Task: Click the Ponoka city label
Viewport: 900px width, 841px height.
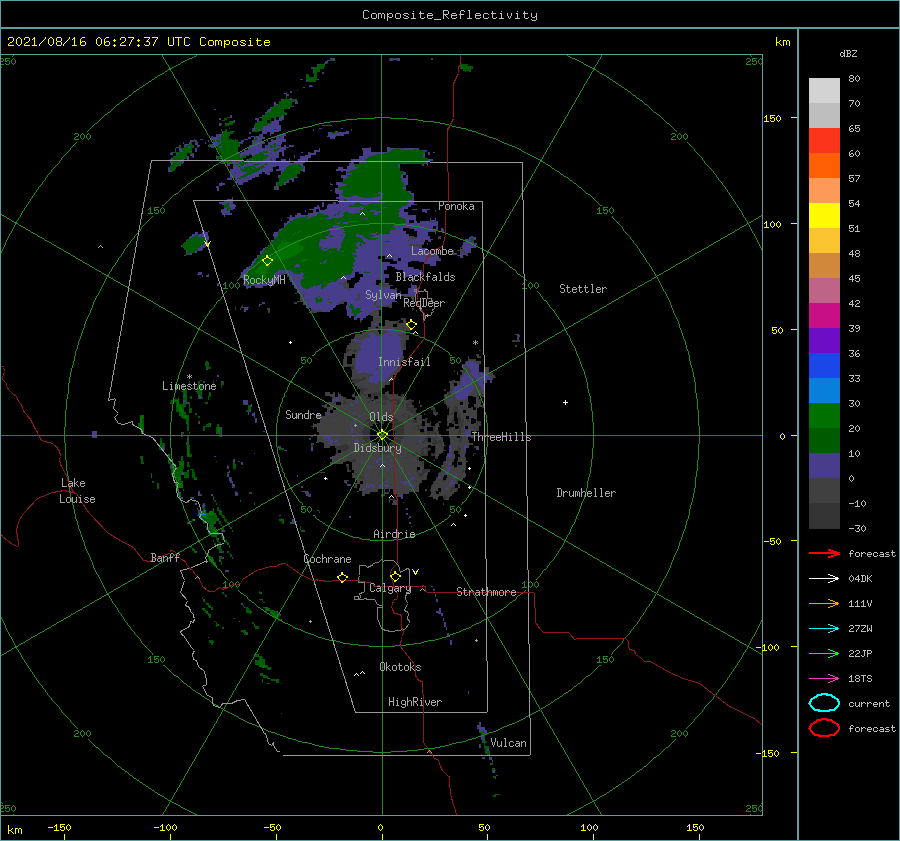Action: click(456, 206)
